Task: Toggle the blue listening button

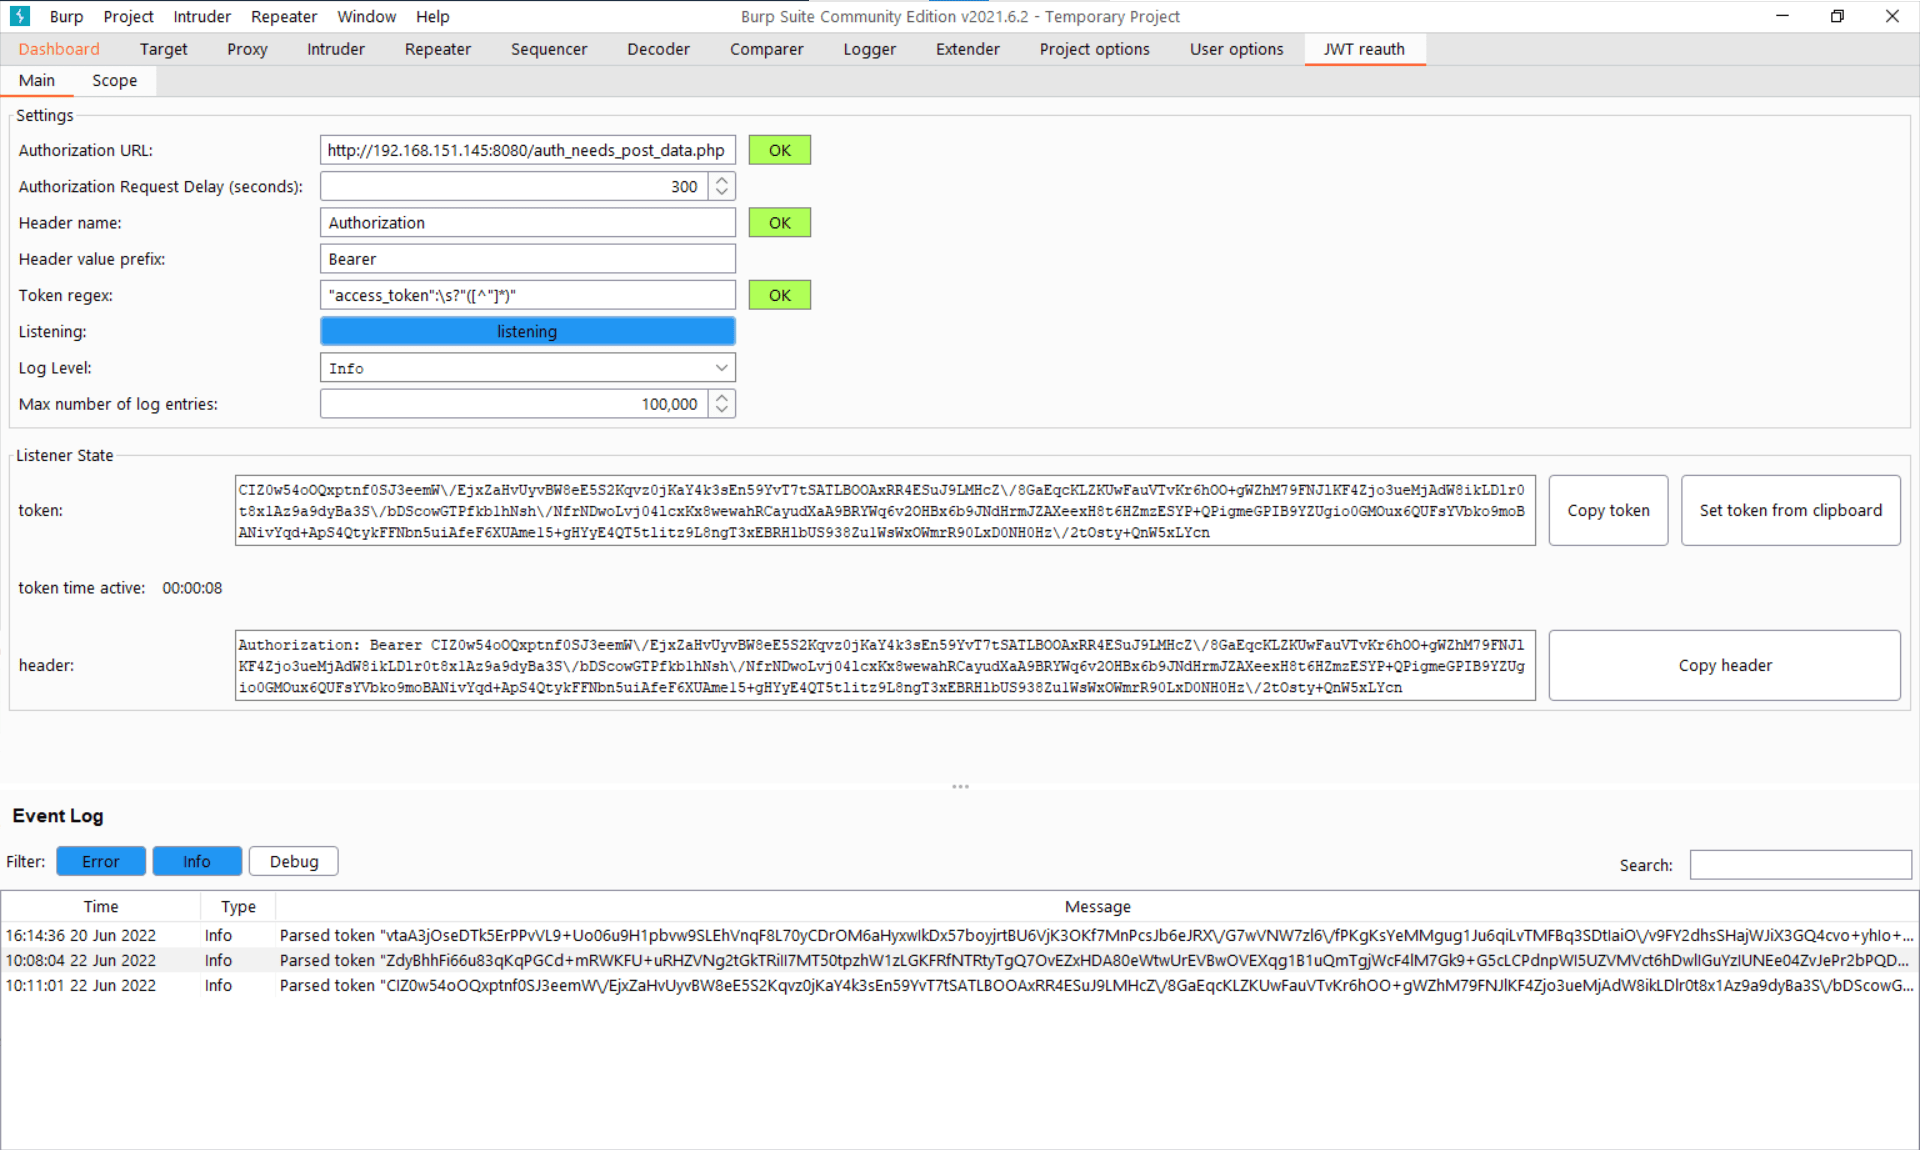Action: click(x=527, y=331)
